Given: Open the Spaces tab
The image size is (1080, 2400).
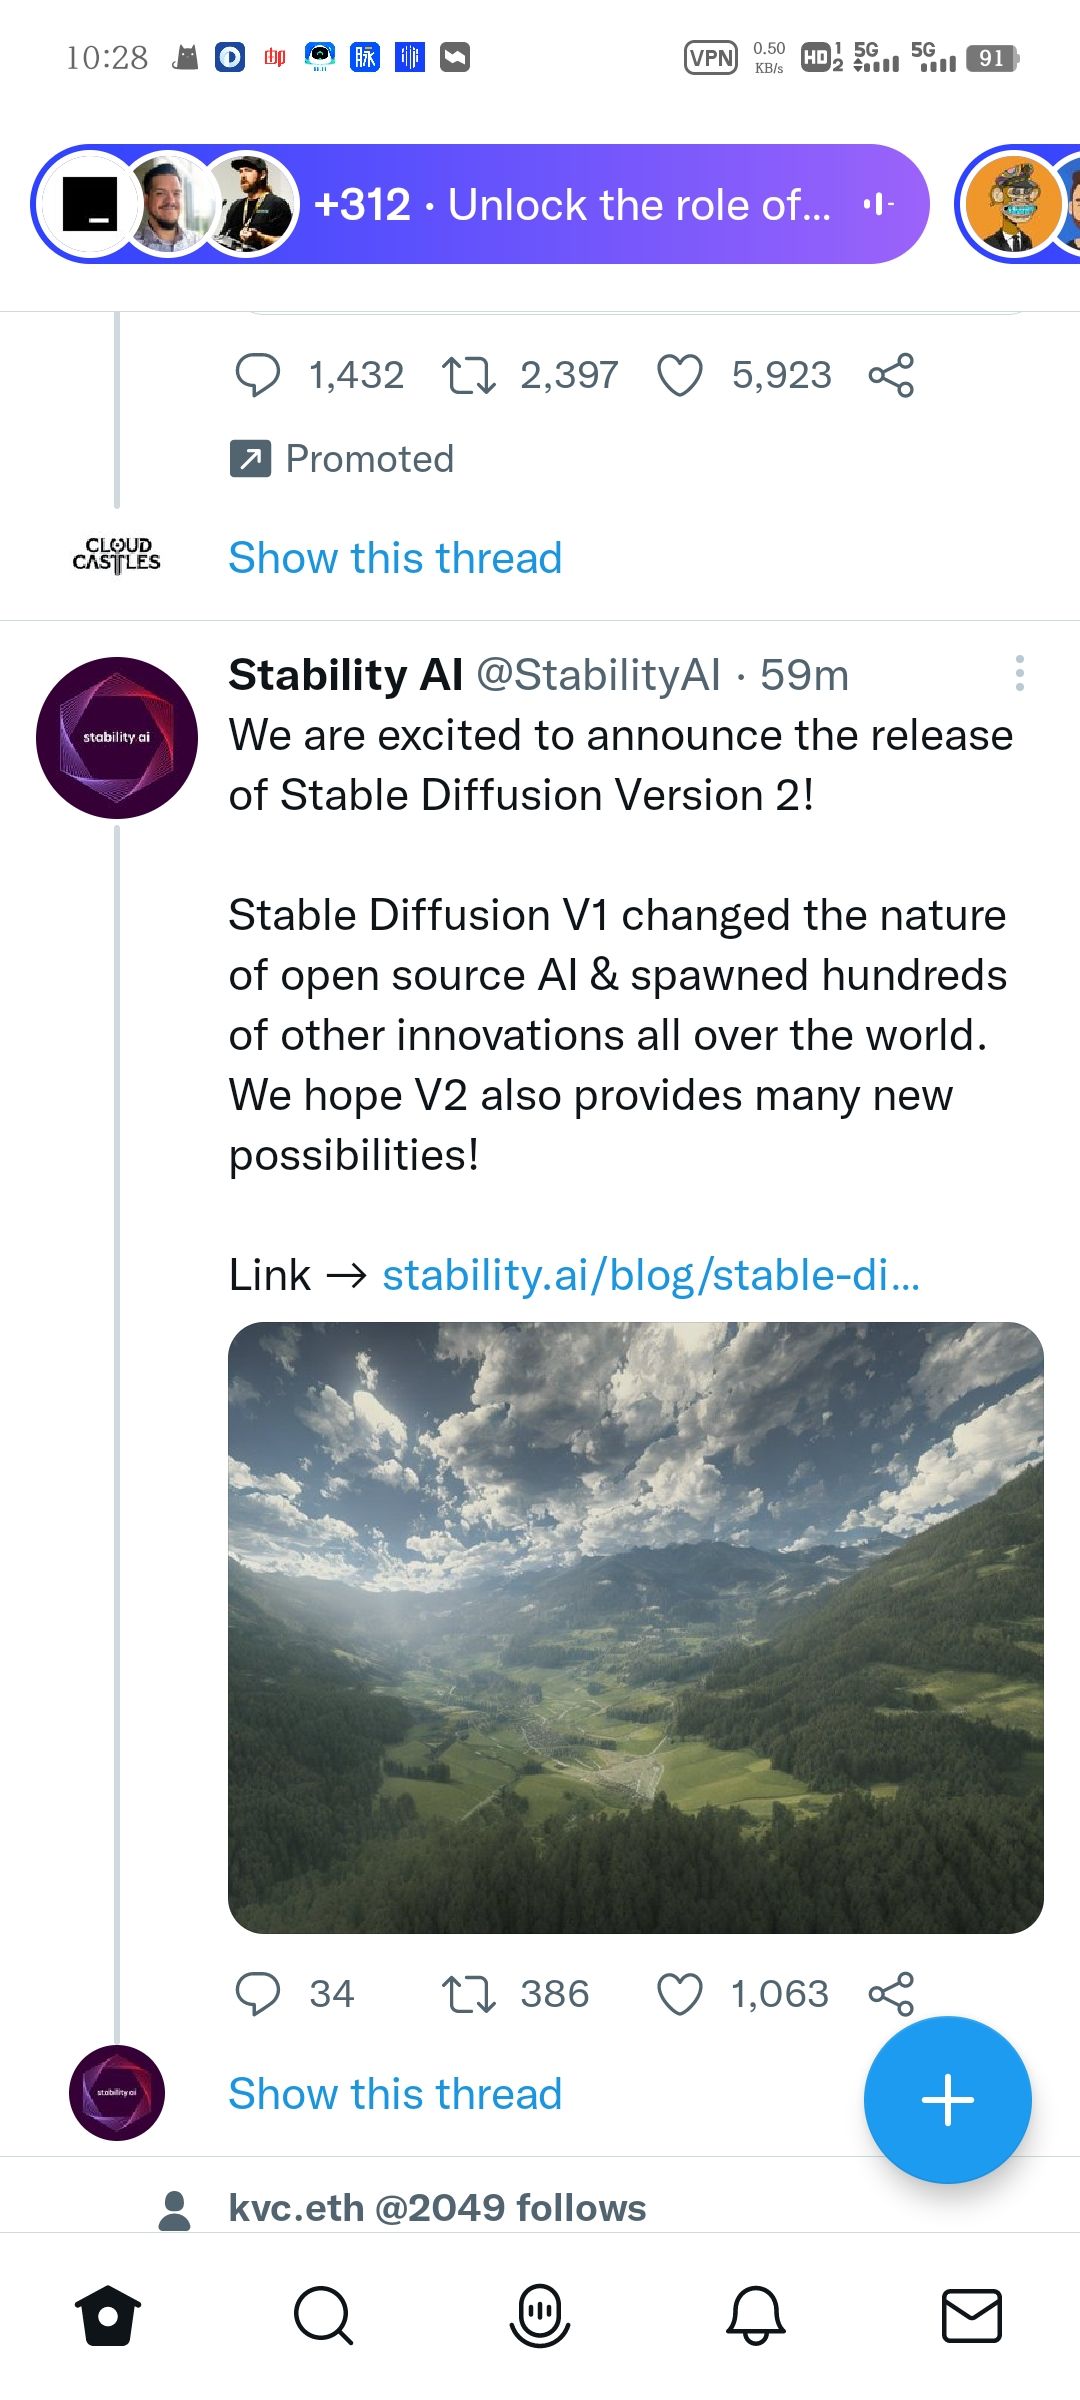Looking at the screenshot, I should (540, 2315).
